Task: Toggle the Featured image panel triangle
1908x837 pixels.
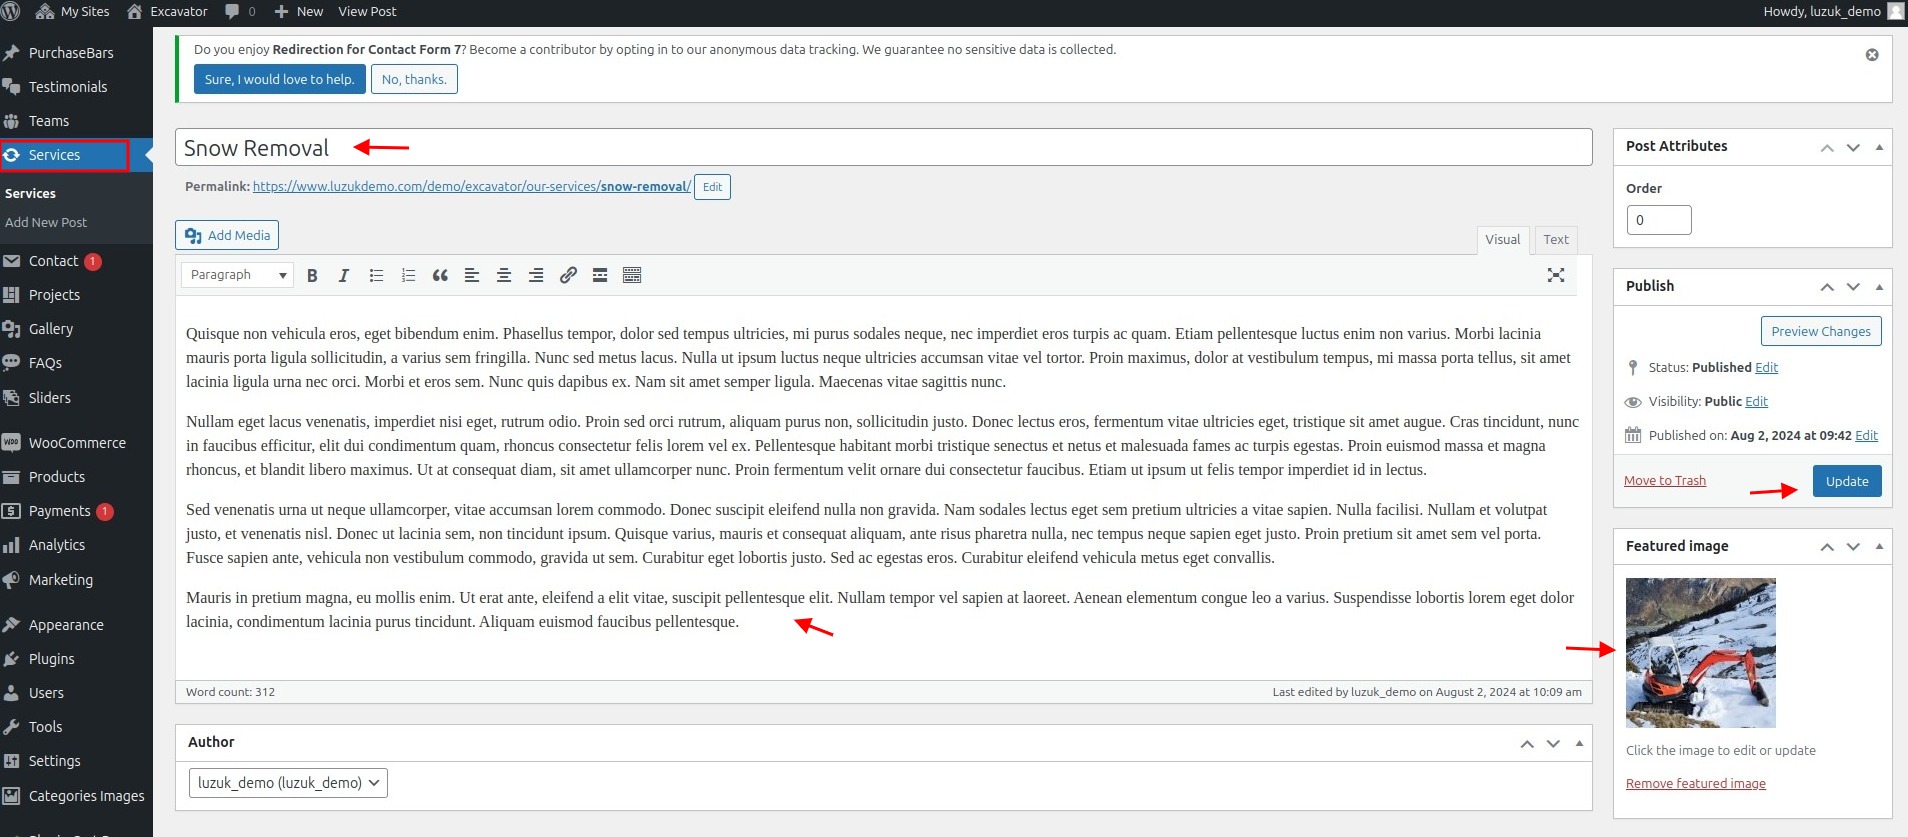Action: 1879,546
